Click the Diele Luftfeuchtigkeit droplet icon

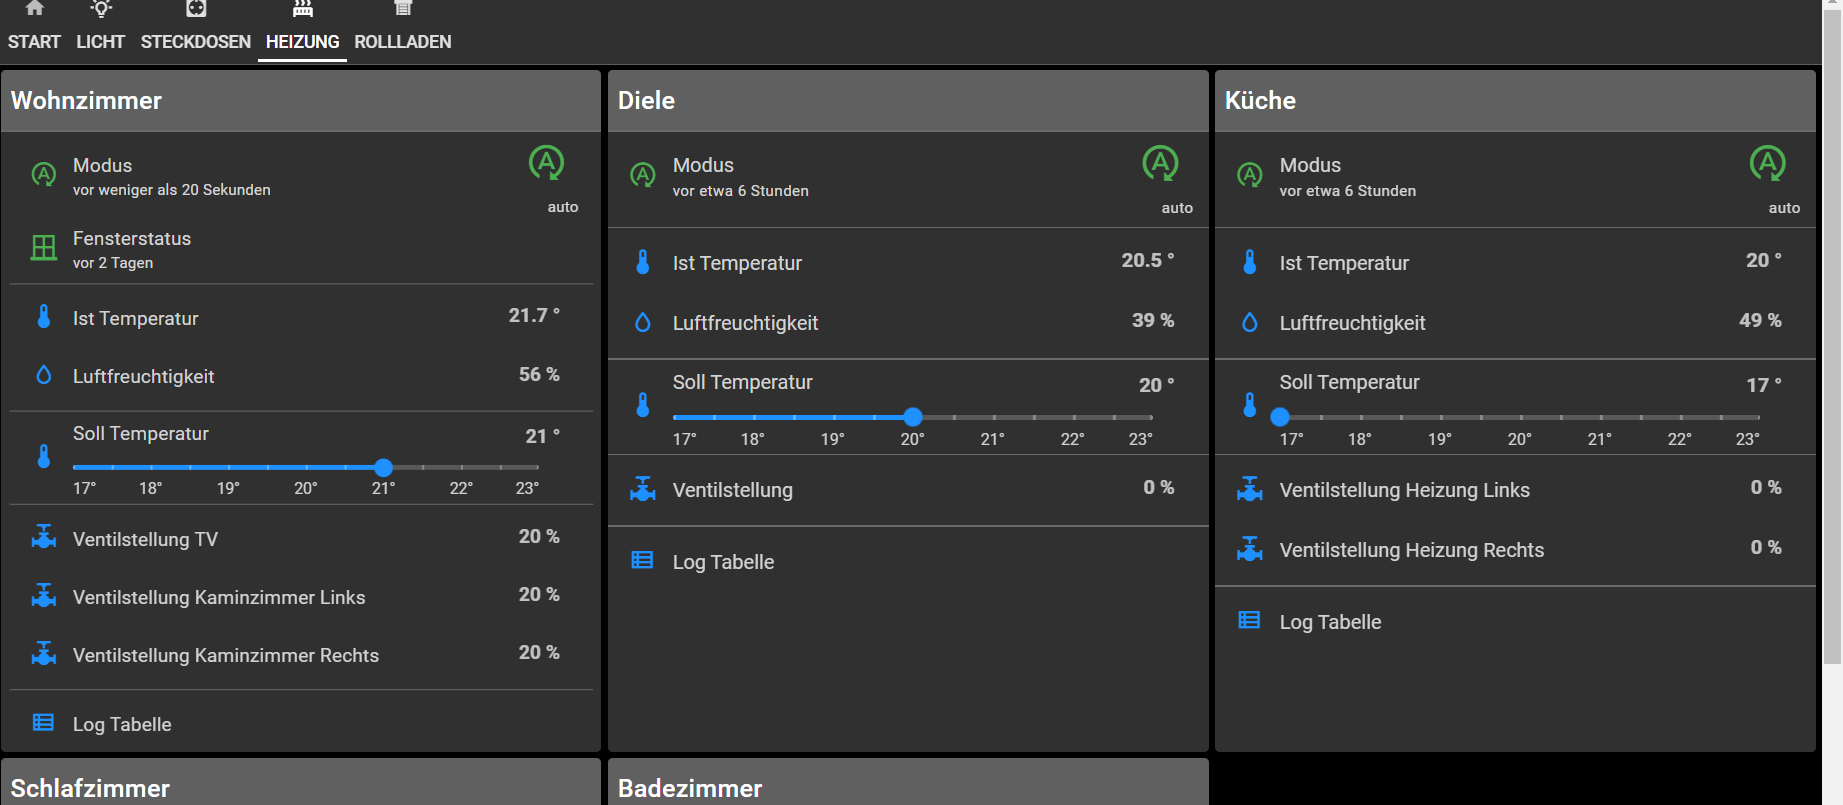pos(643,322)
